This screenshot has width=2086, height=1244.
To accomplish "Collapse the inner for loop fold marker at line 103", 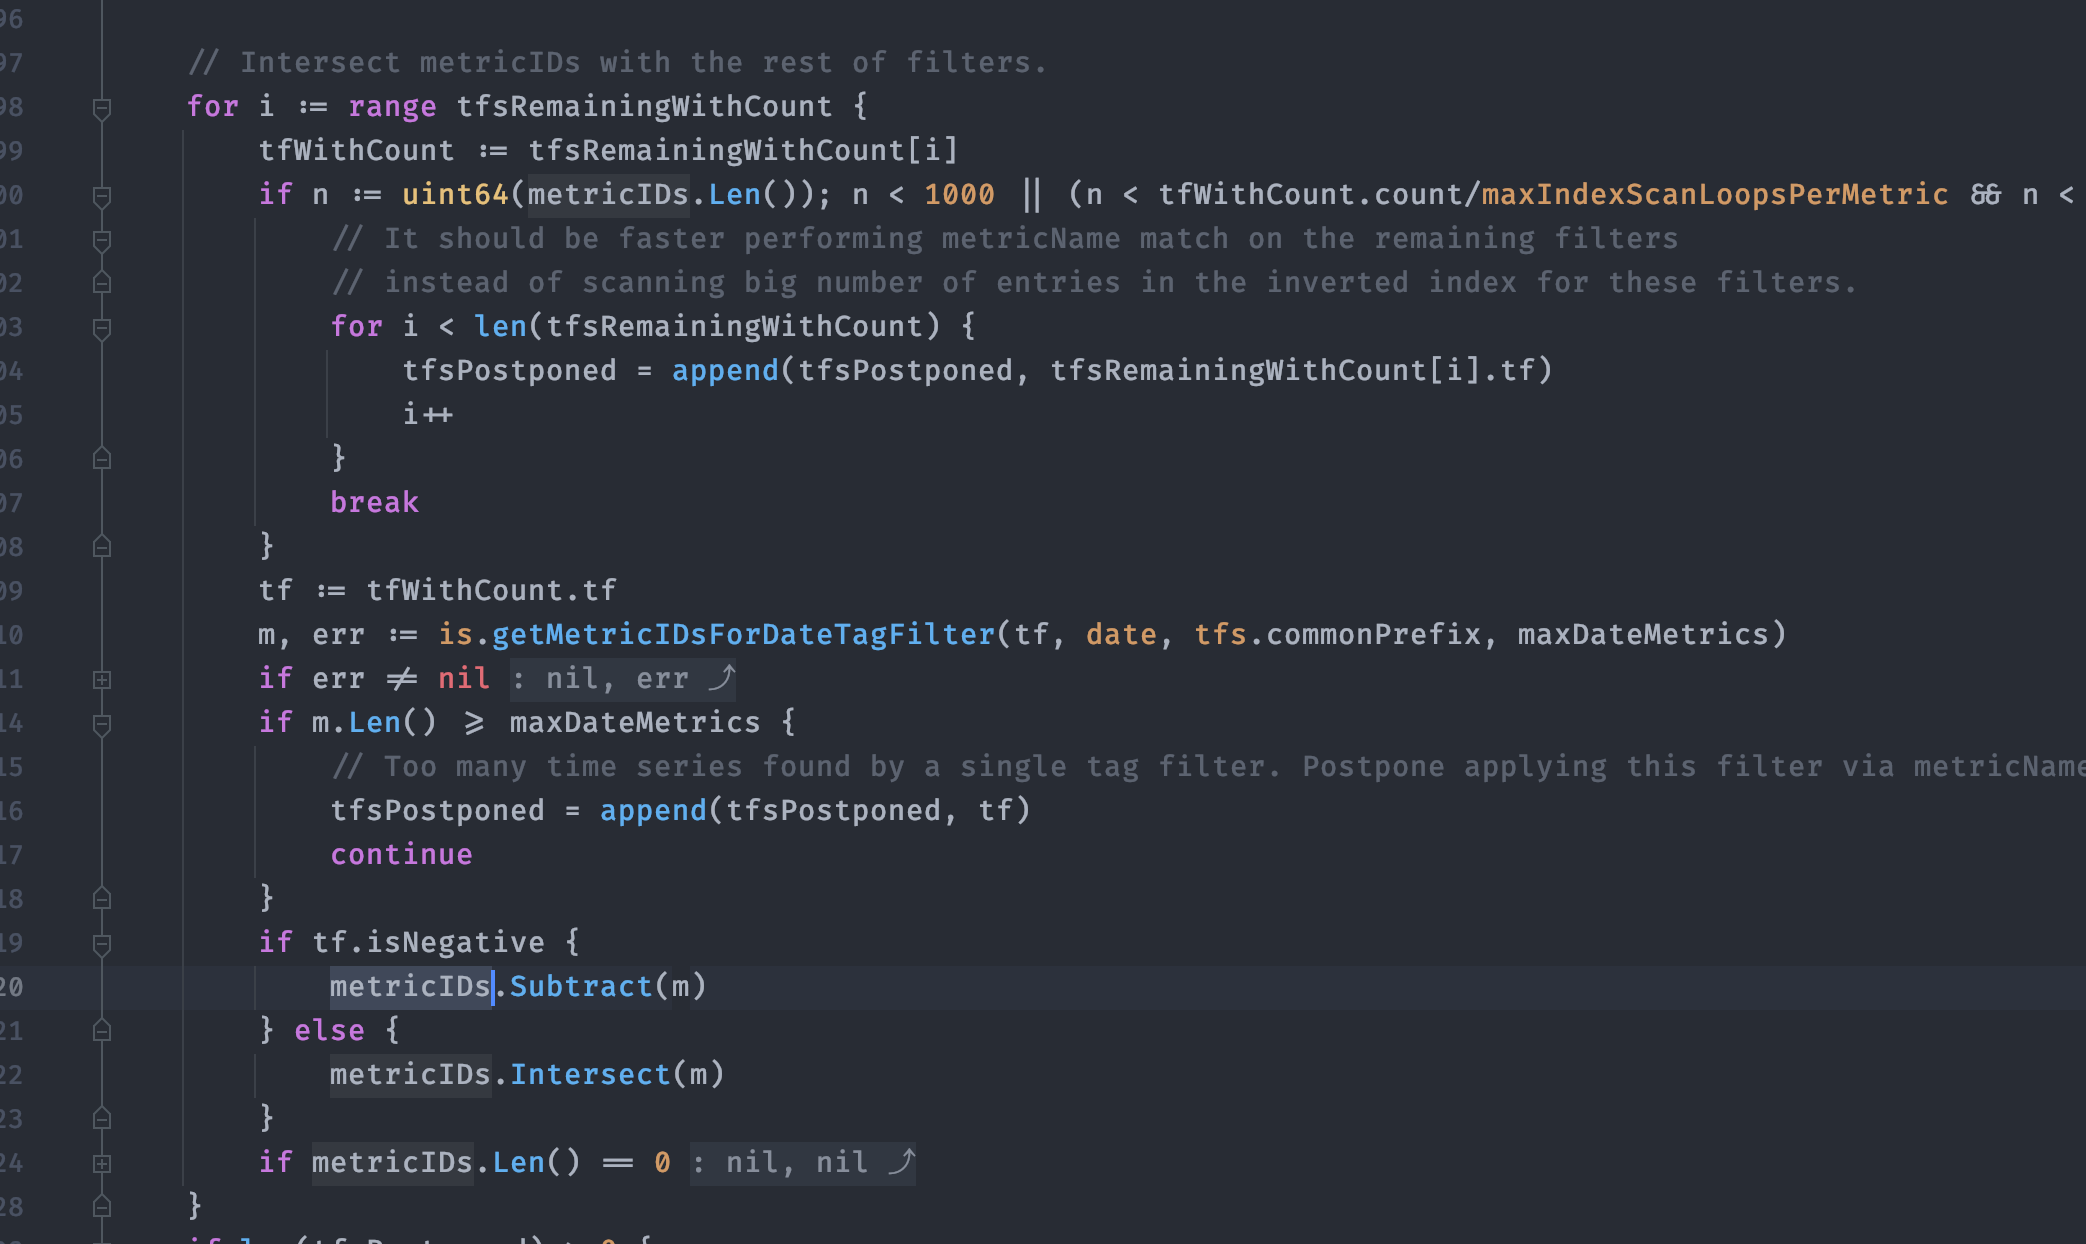I will pos(100,326).
